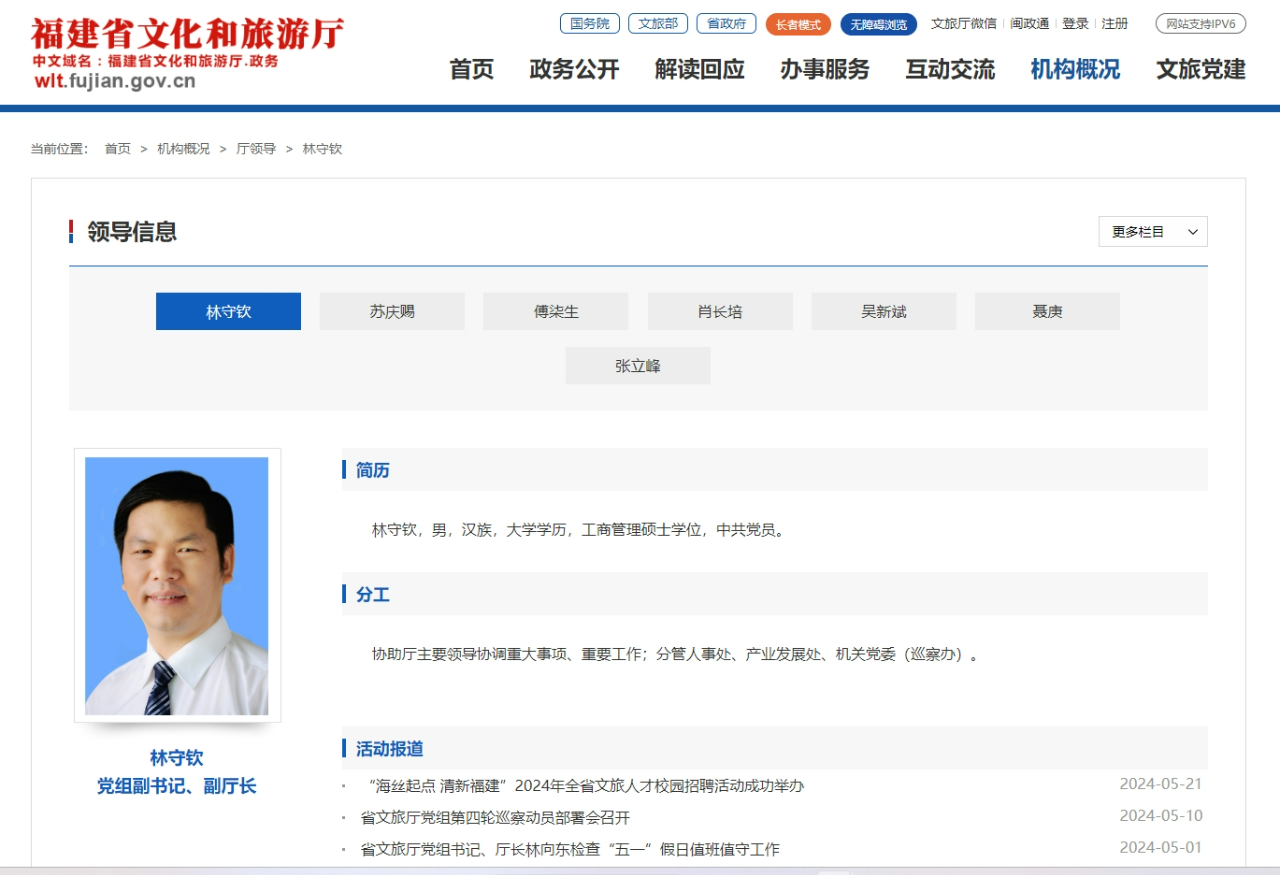Click the 林守钦 breadcrumb entry

[323, 148]
